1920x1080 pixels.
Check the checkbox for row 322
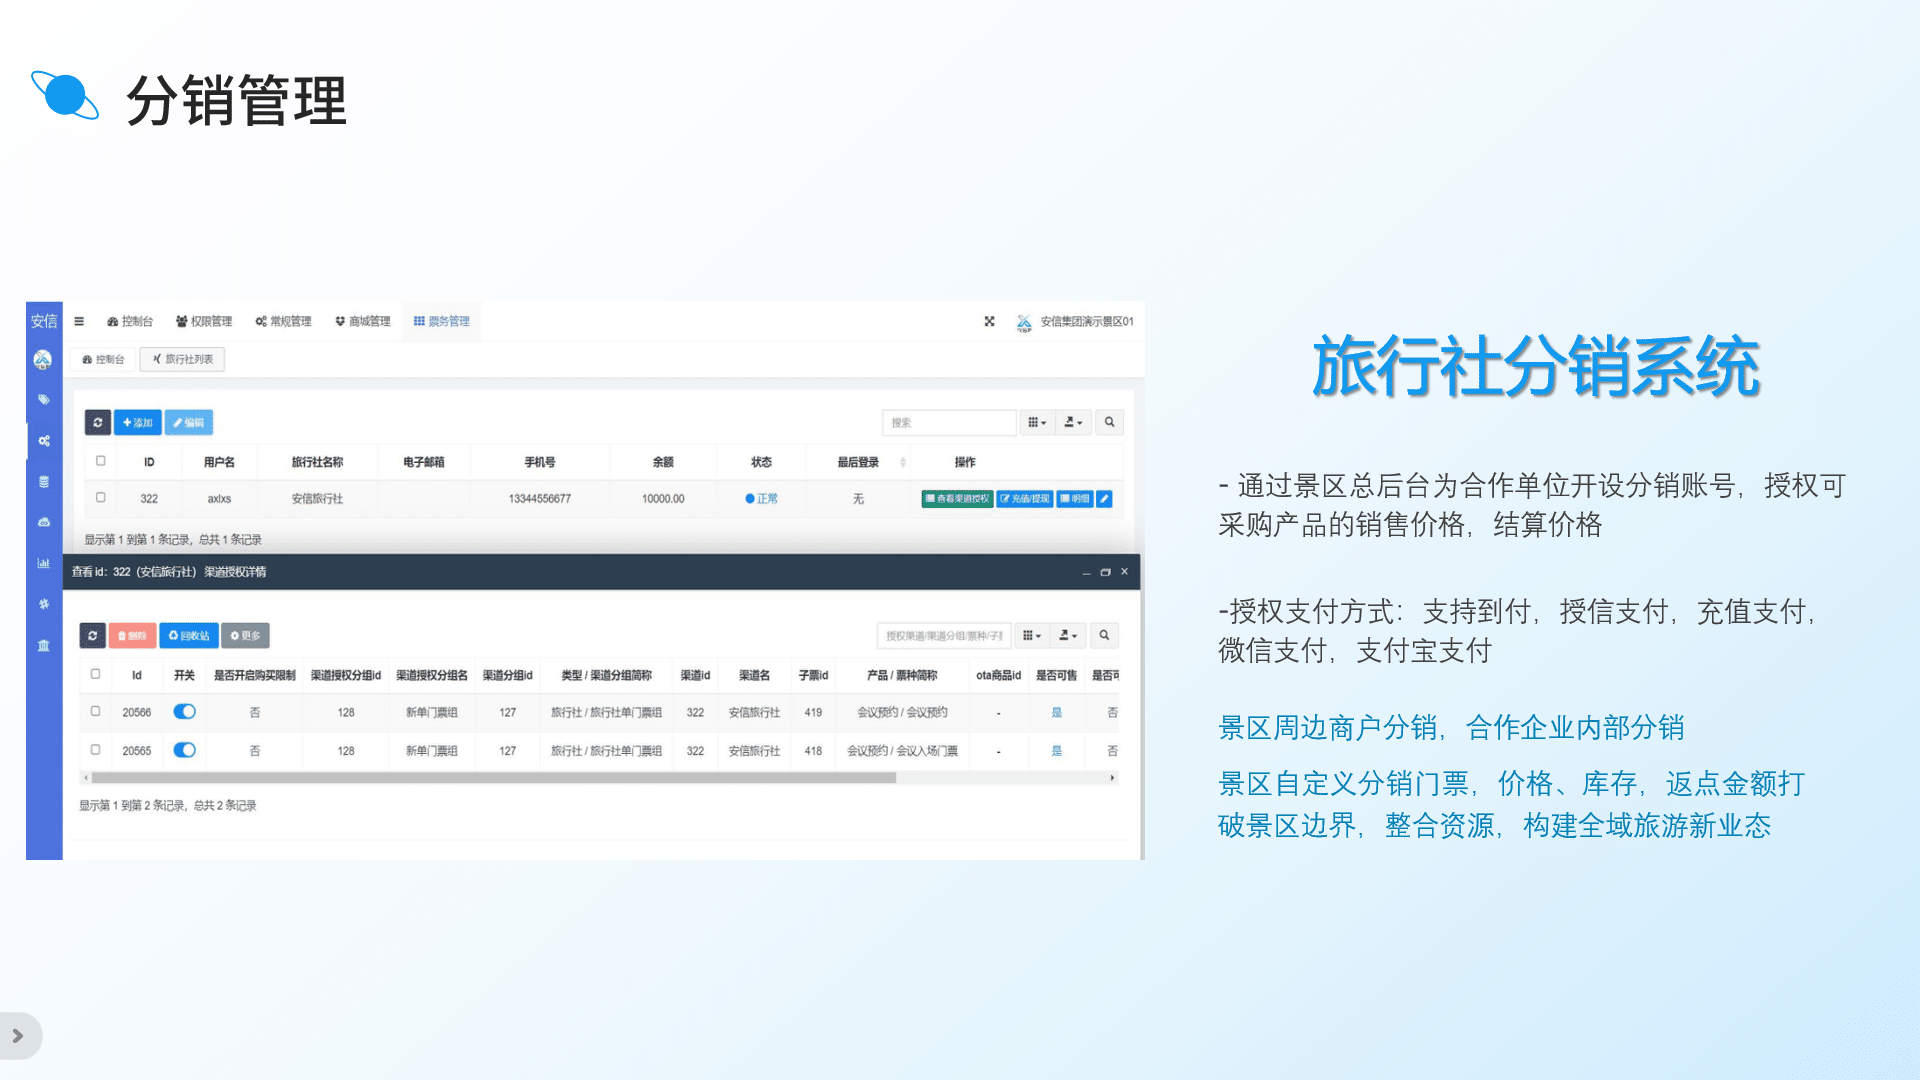click(100, 497)
